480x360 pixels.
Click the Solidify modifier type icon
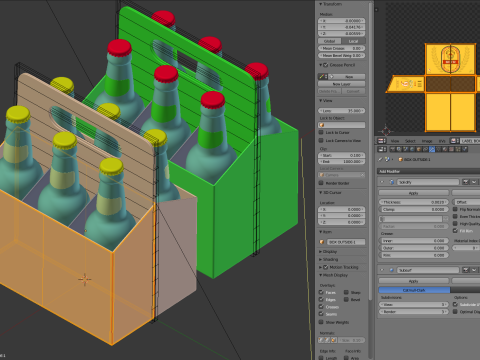(392, 182)
